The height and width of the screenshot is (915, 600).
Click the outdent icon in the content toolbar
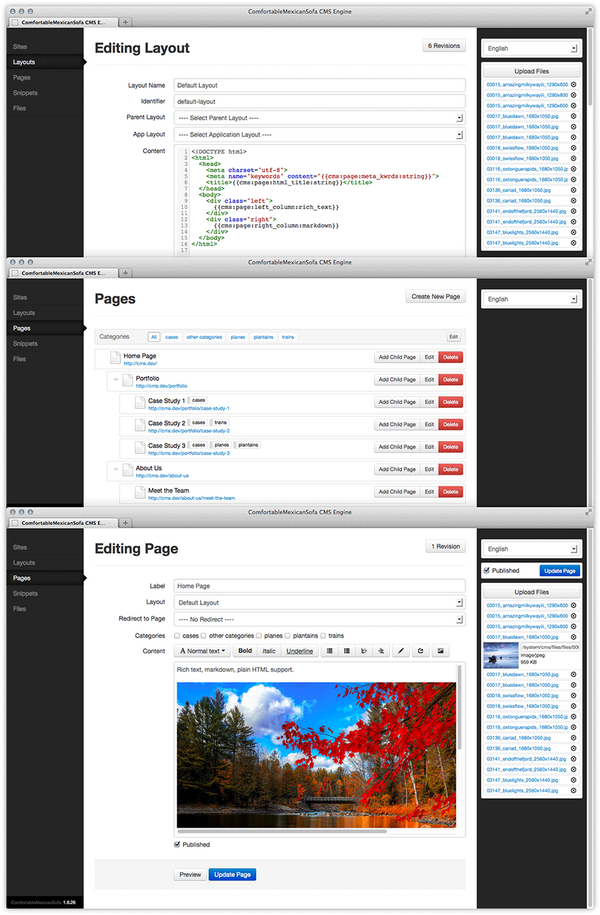pyautogui.click(x=364, y=651)
